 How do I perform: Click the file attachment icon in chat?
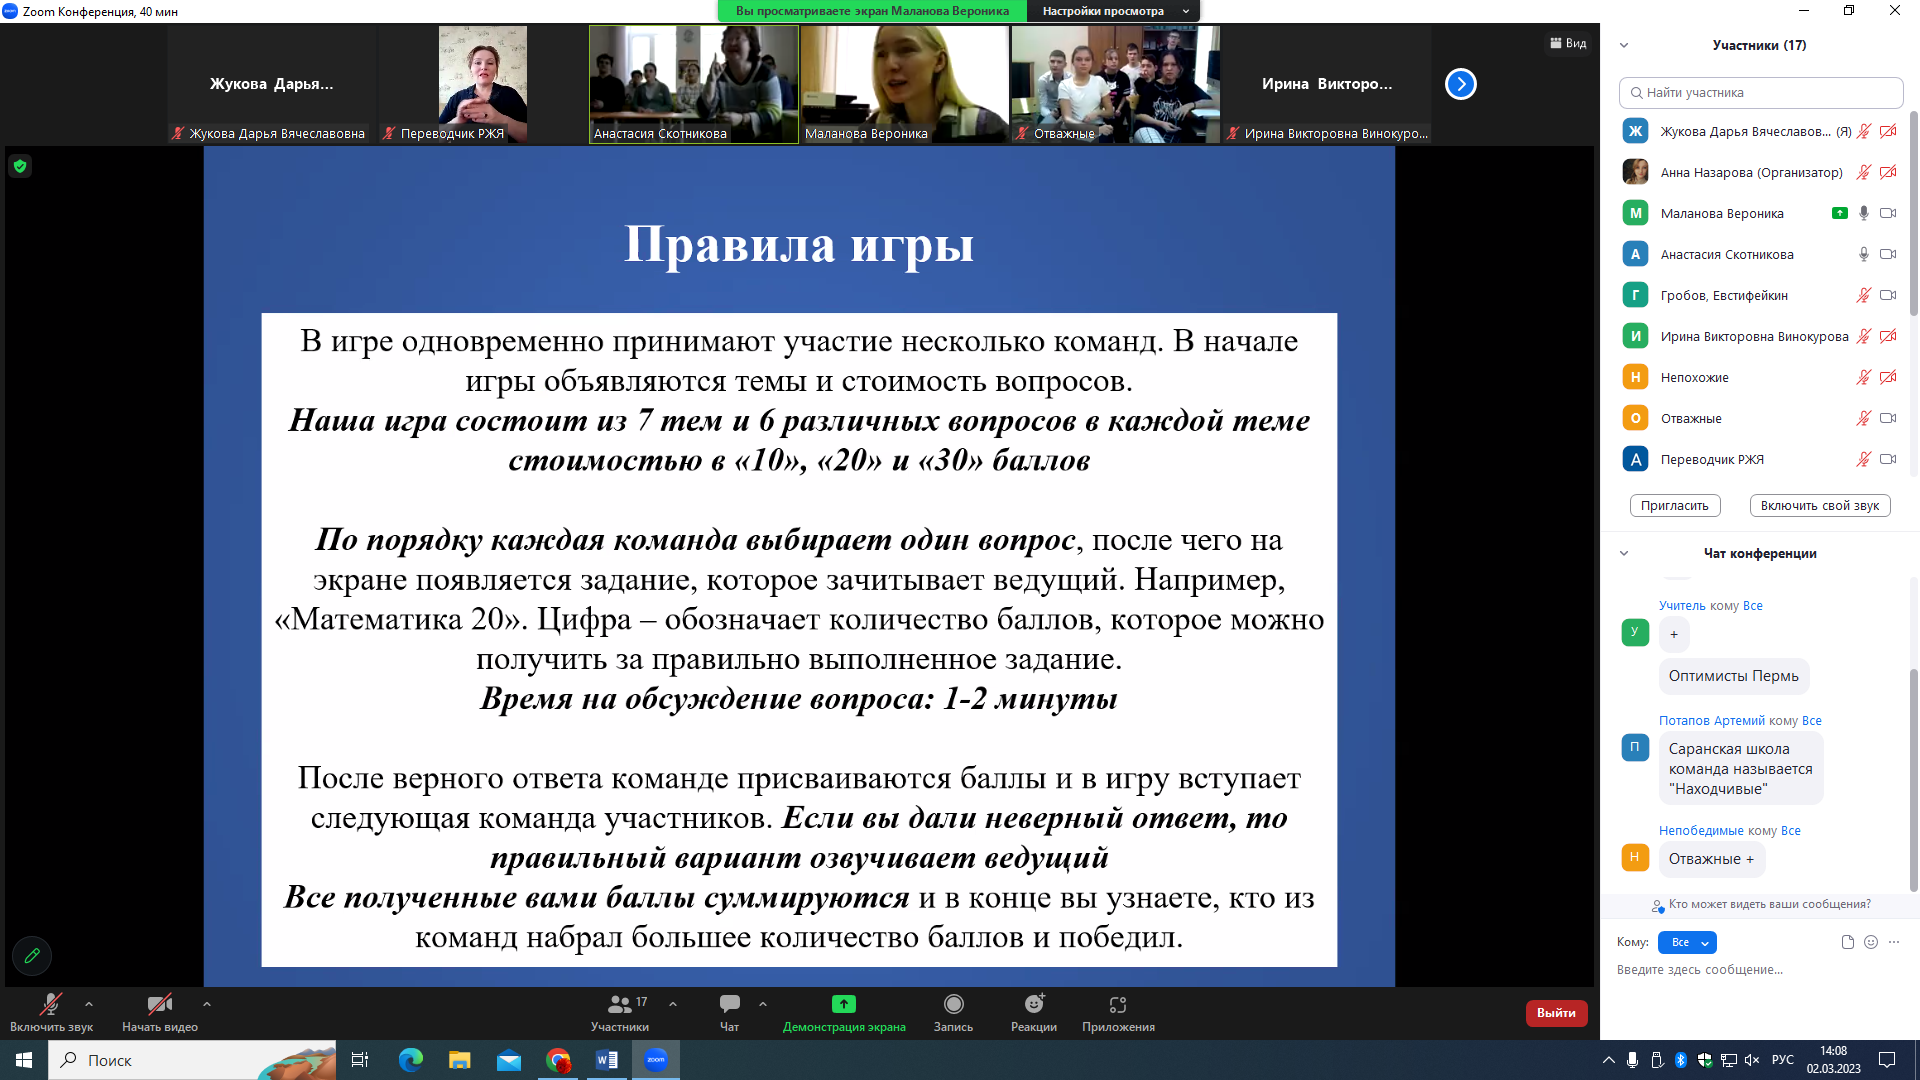click(1847, 942)
